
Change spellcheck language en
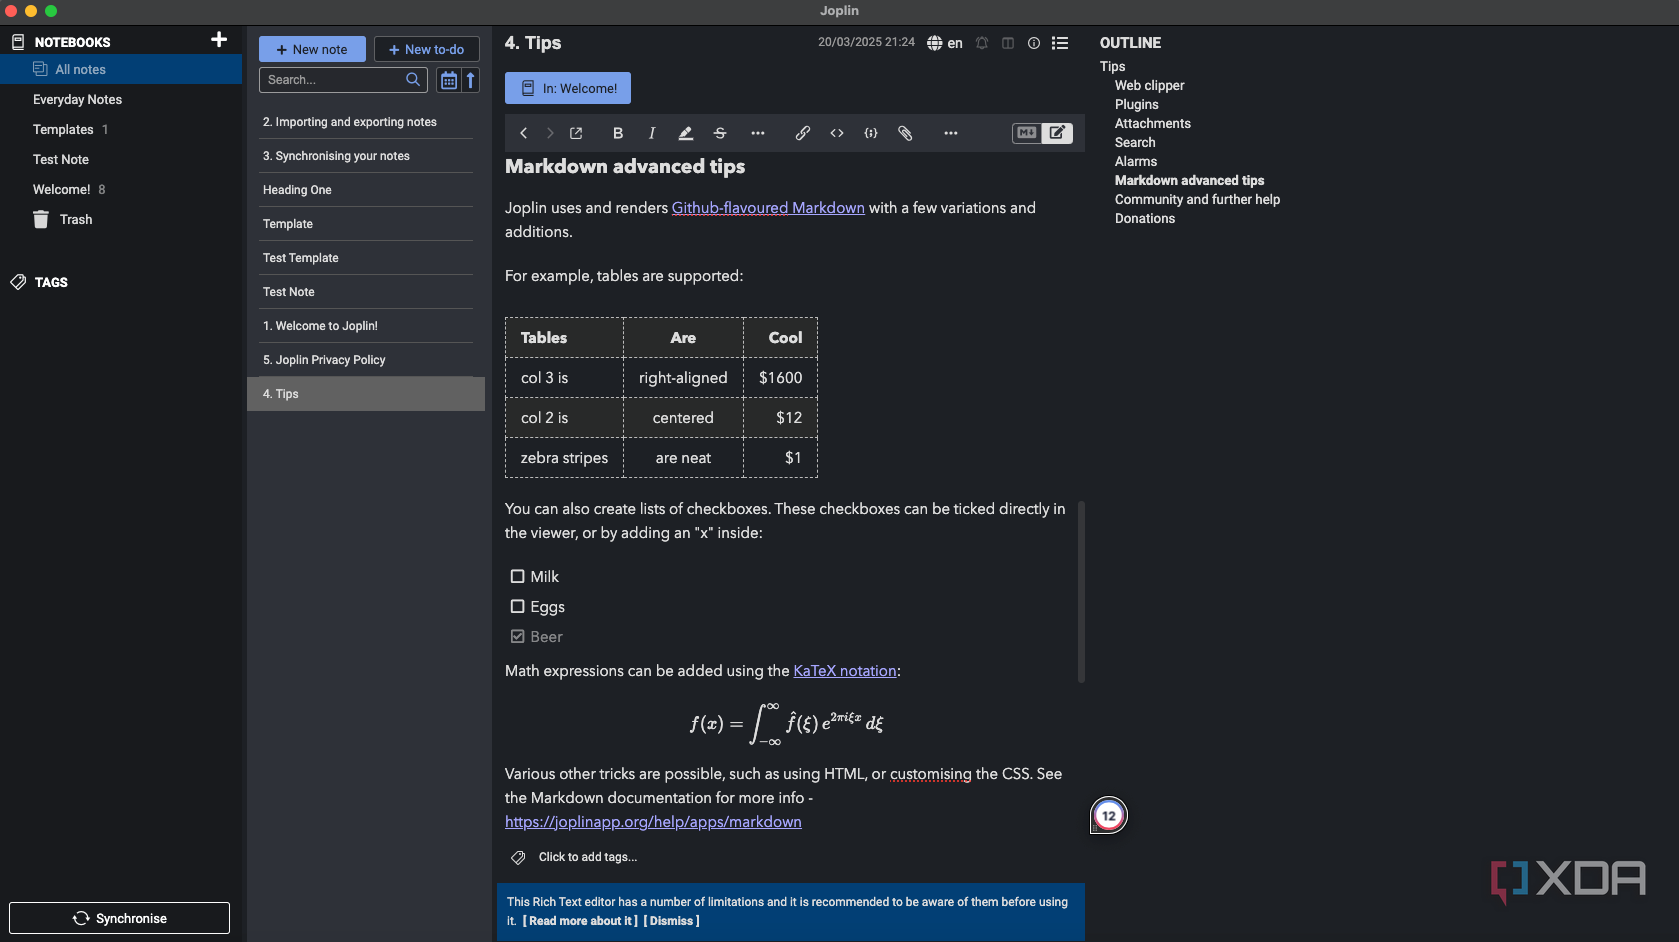945,43
